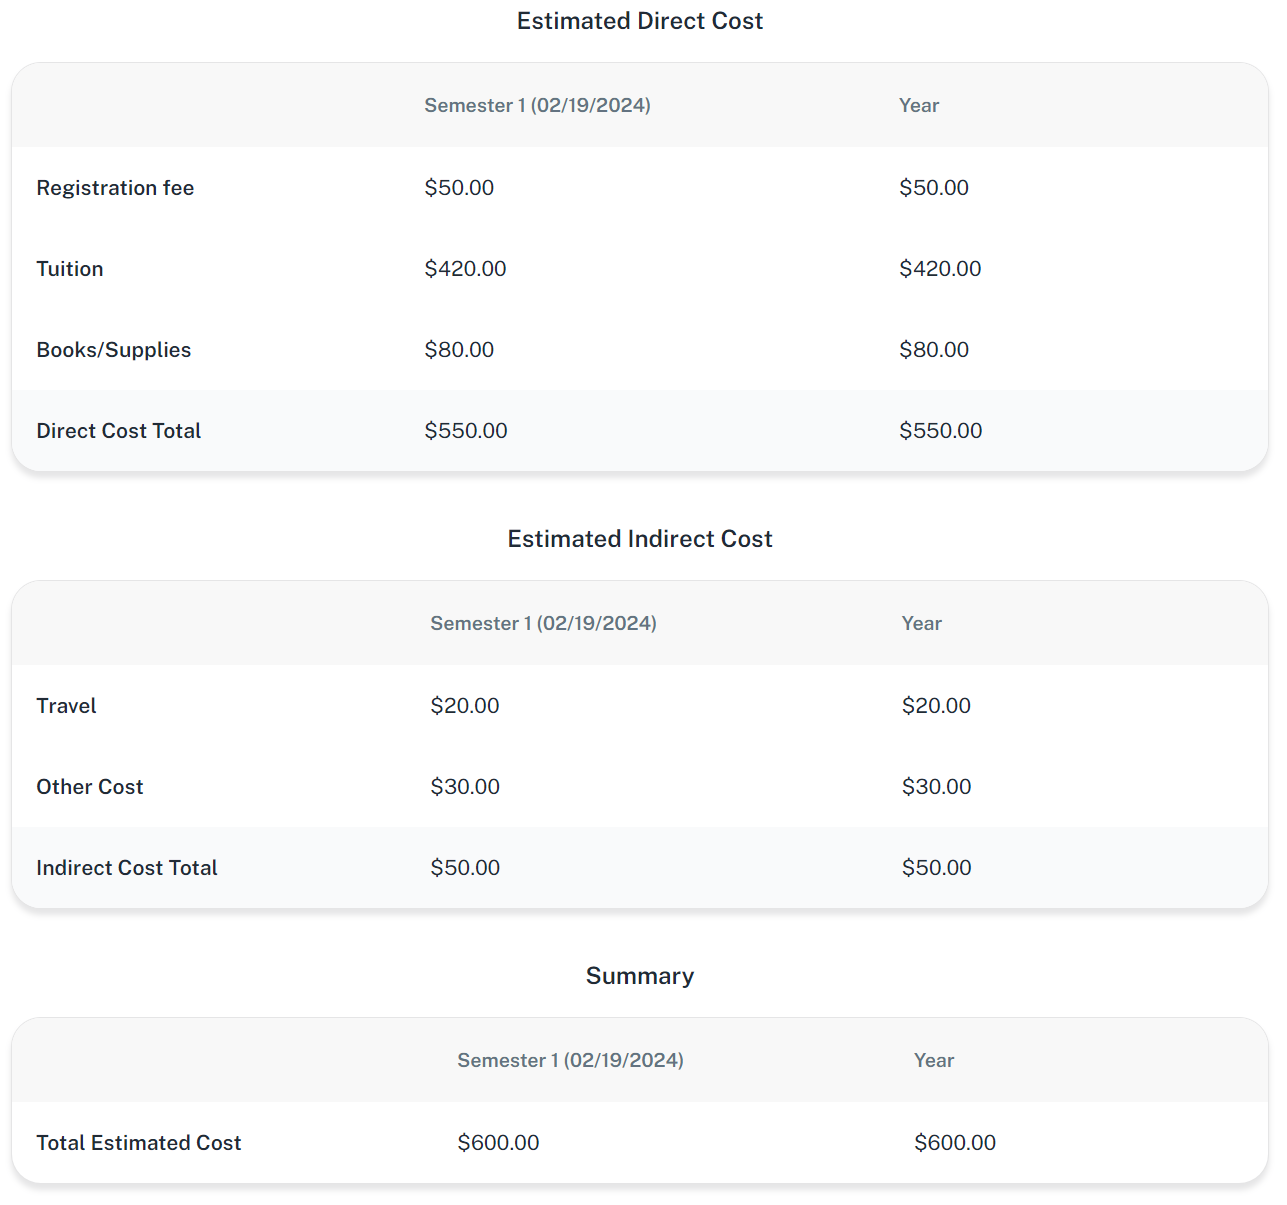
Task: Click the Summary section heading
Action: [639, 976]
